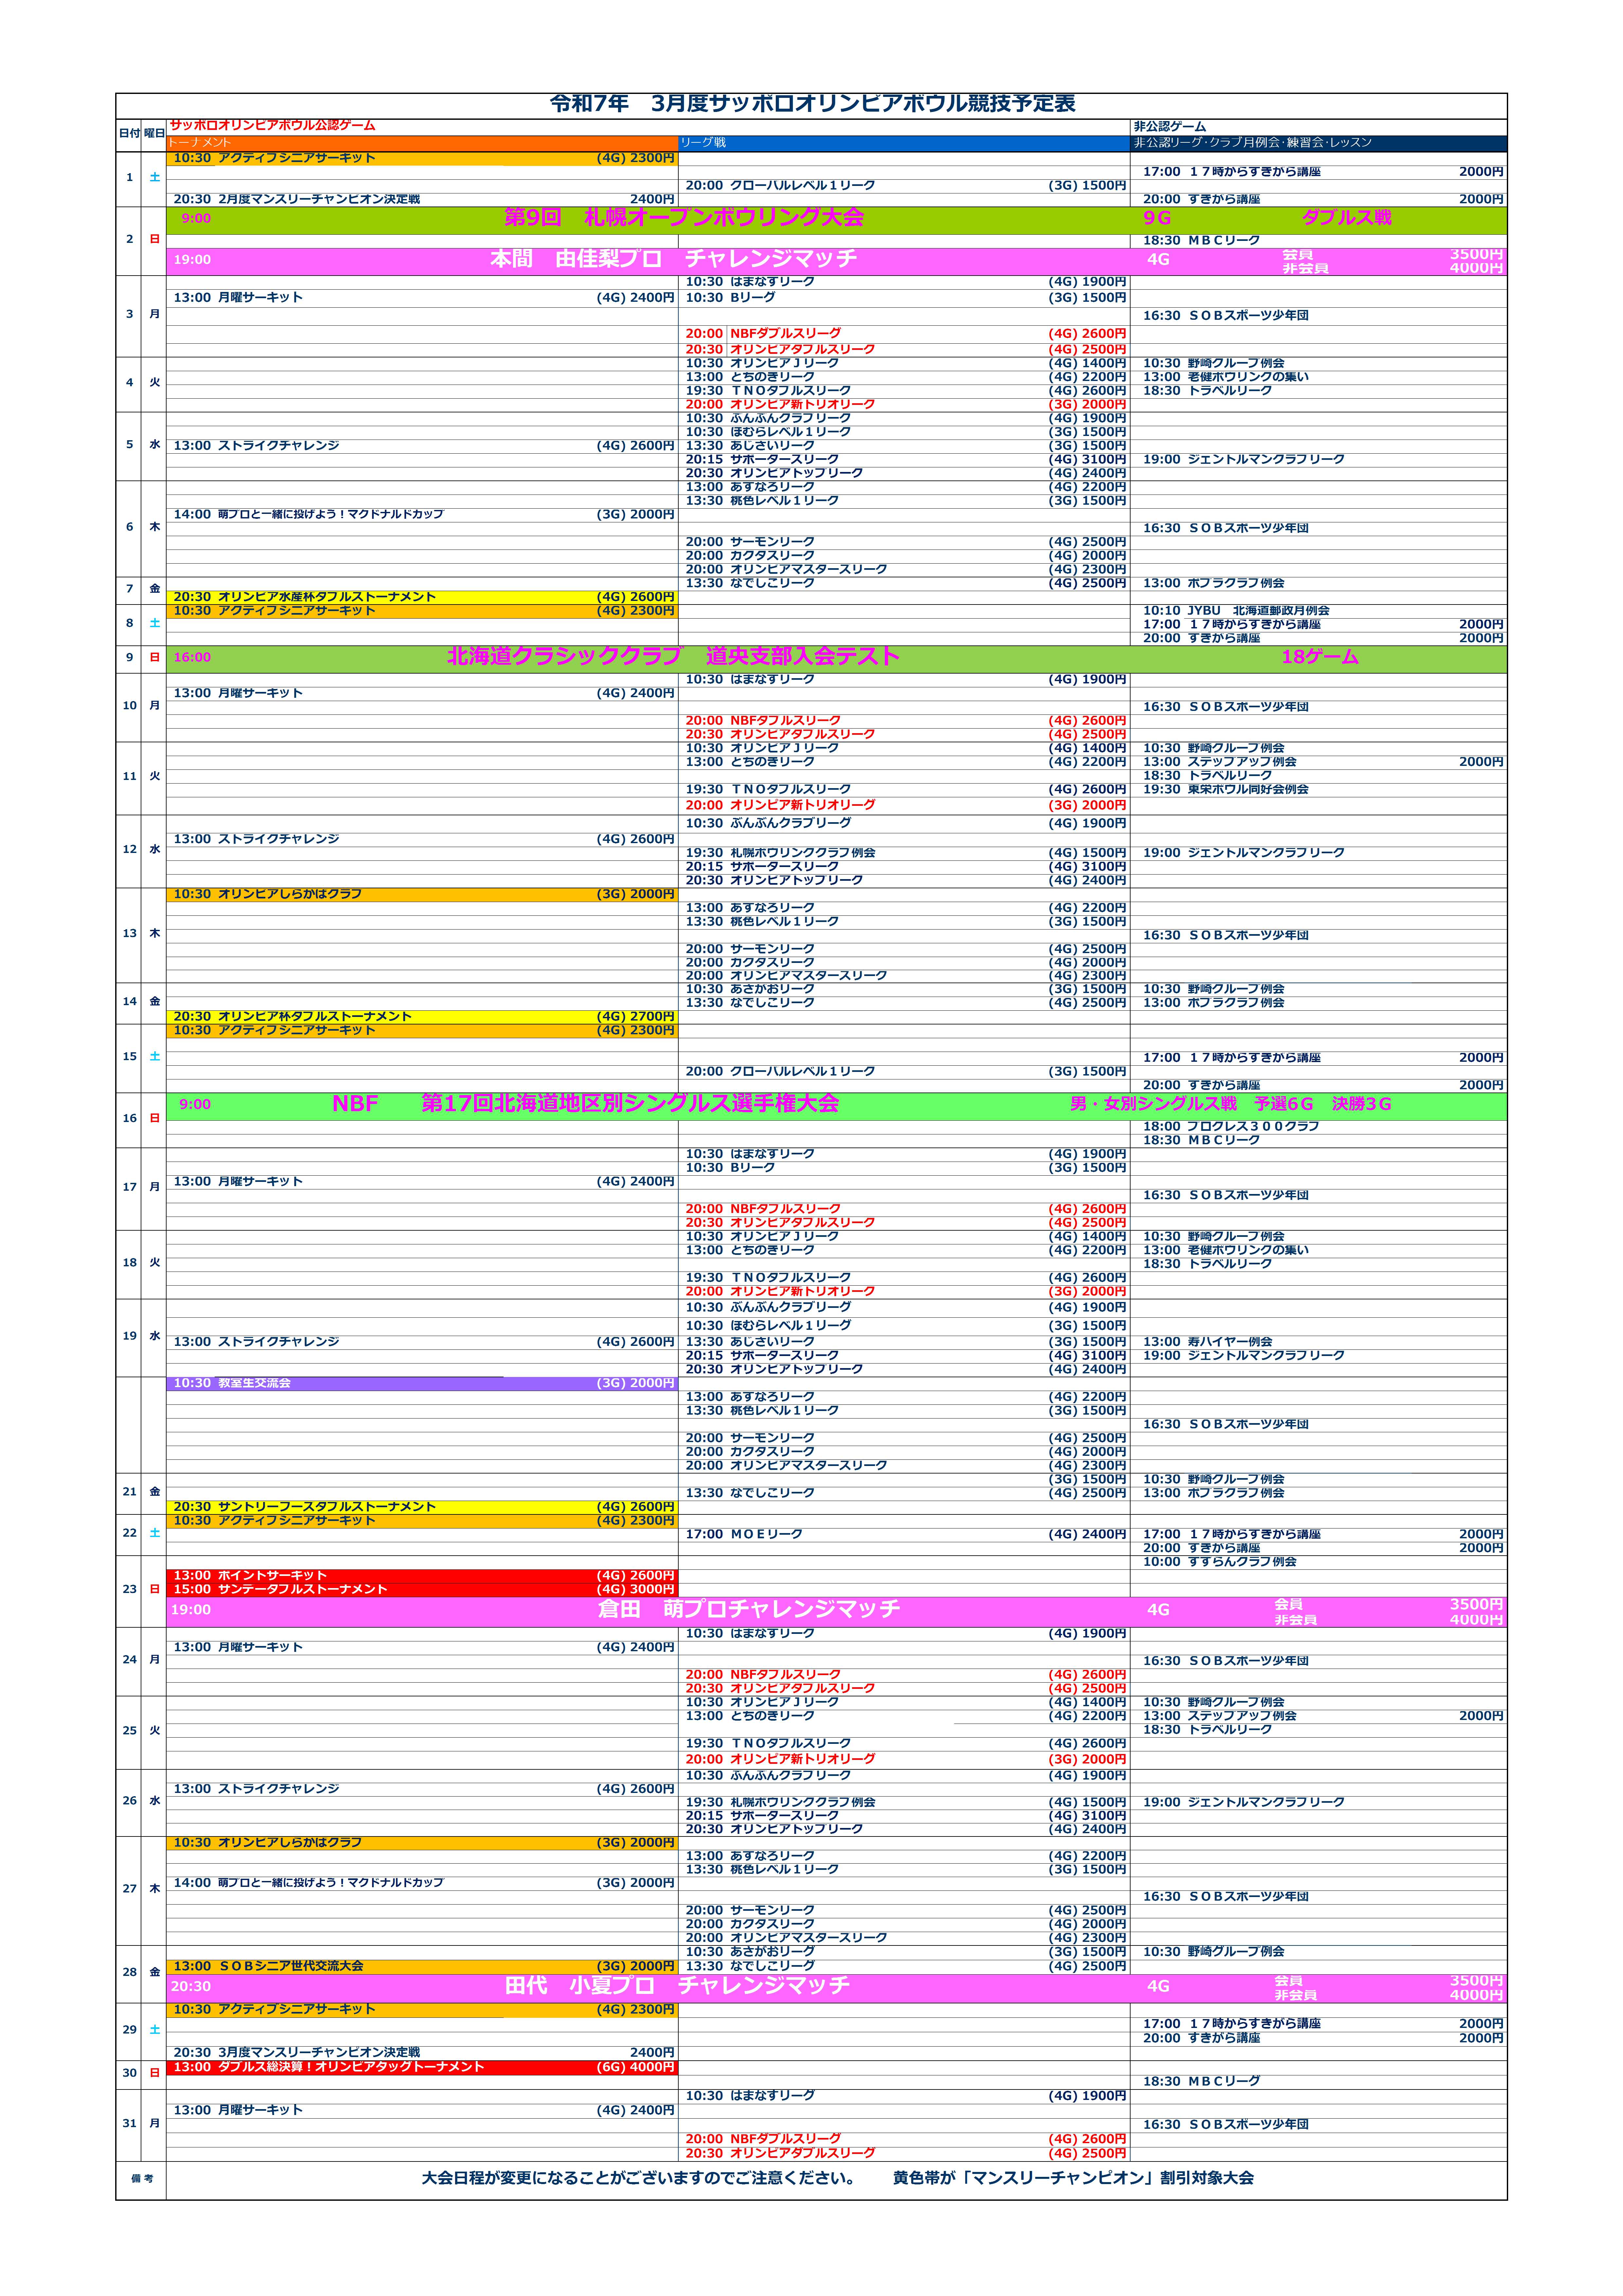Select "(4G) 3000円" price on the 23rd
This screenshot has height=2296, width=1623.
click(635, 1589)
